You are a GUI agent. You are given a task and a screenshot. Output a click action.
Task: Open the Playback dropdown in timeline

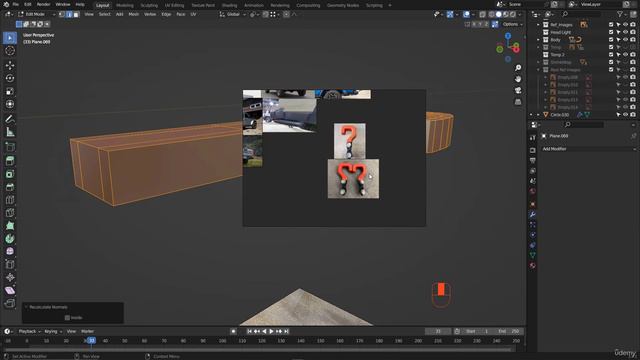click(29, 331)
